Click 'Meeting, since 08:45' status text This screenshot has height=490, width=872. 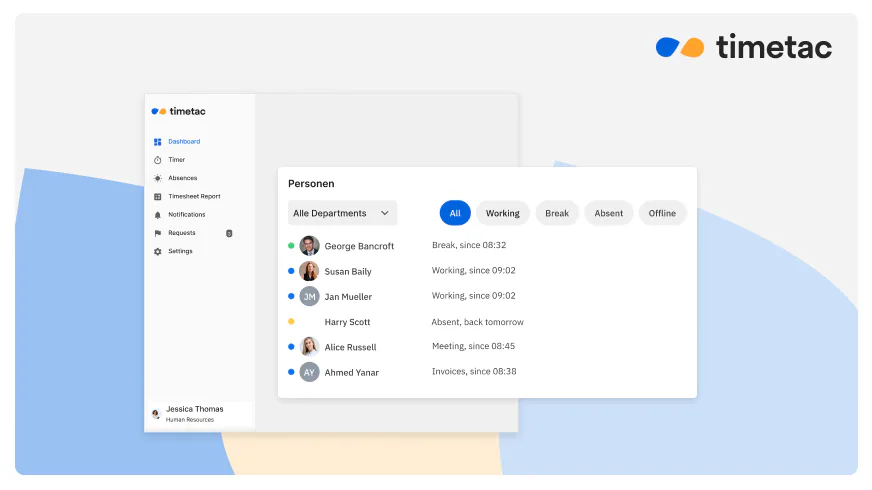click(x=473, y=346)
